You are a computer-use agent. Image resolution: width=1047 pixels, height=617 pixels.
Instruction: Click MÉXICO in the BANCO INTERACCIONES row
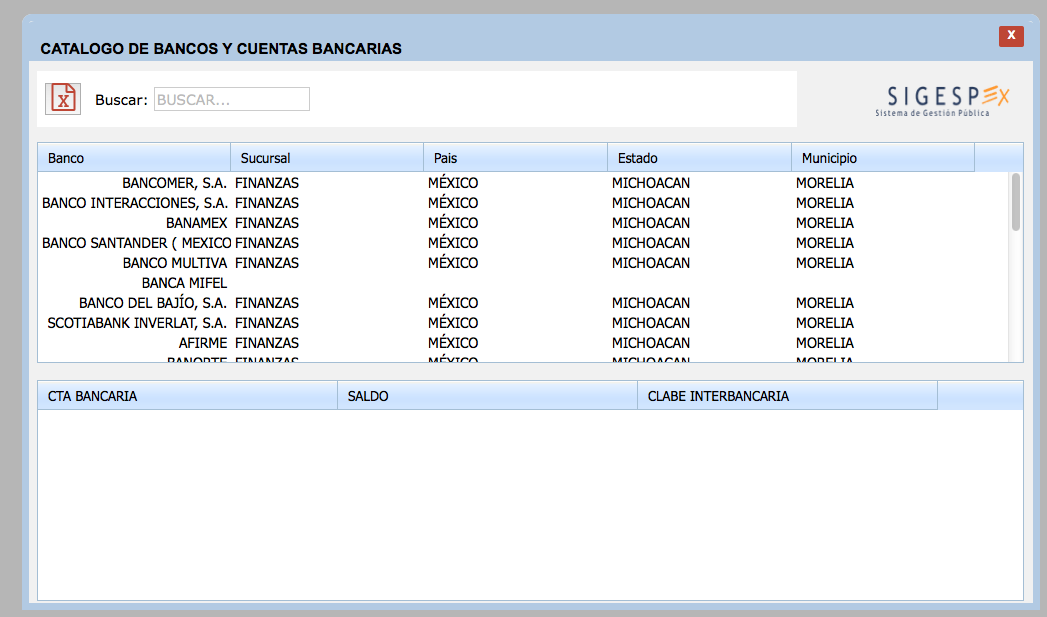(x=453, y=203)
